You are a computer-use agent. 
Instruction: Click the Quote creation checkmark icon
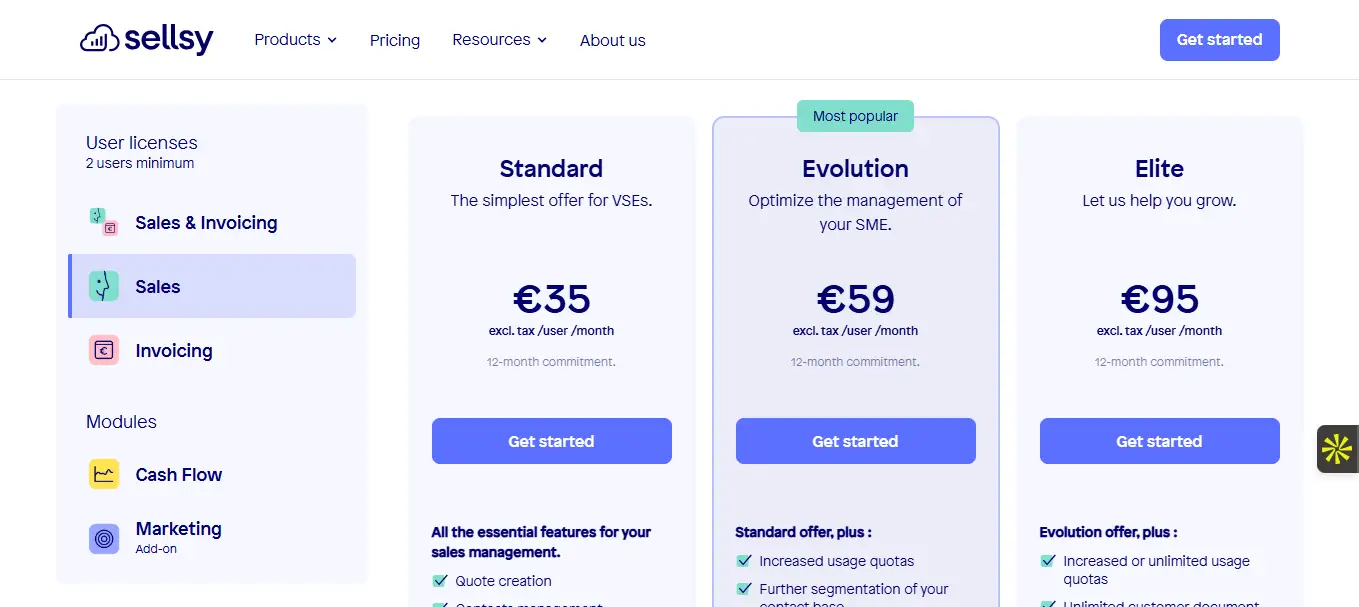click(x=440, y=581)
